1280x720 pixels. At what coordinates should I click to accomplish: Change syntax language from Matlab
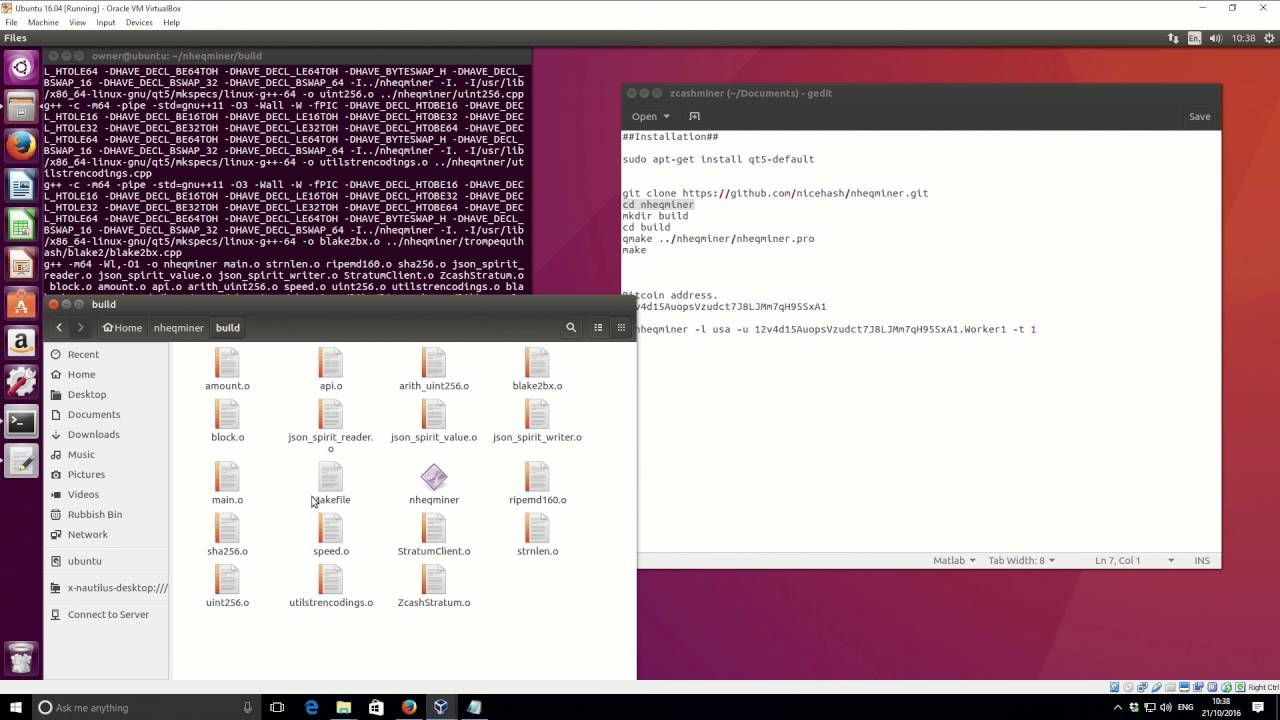[954, 560]
